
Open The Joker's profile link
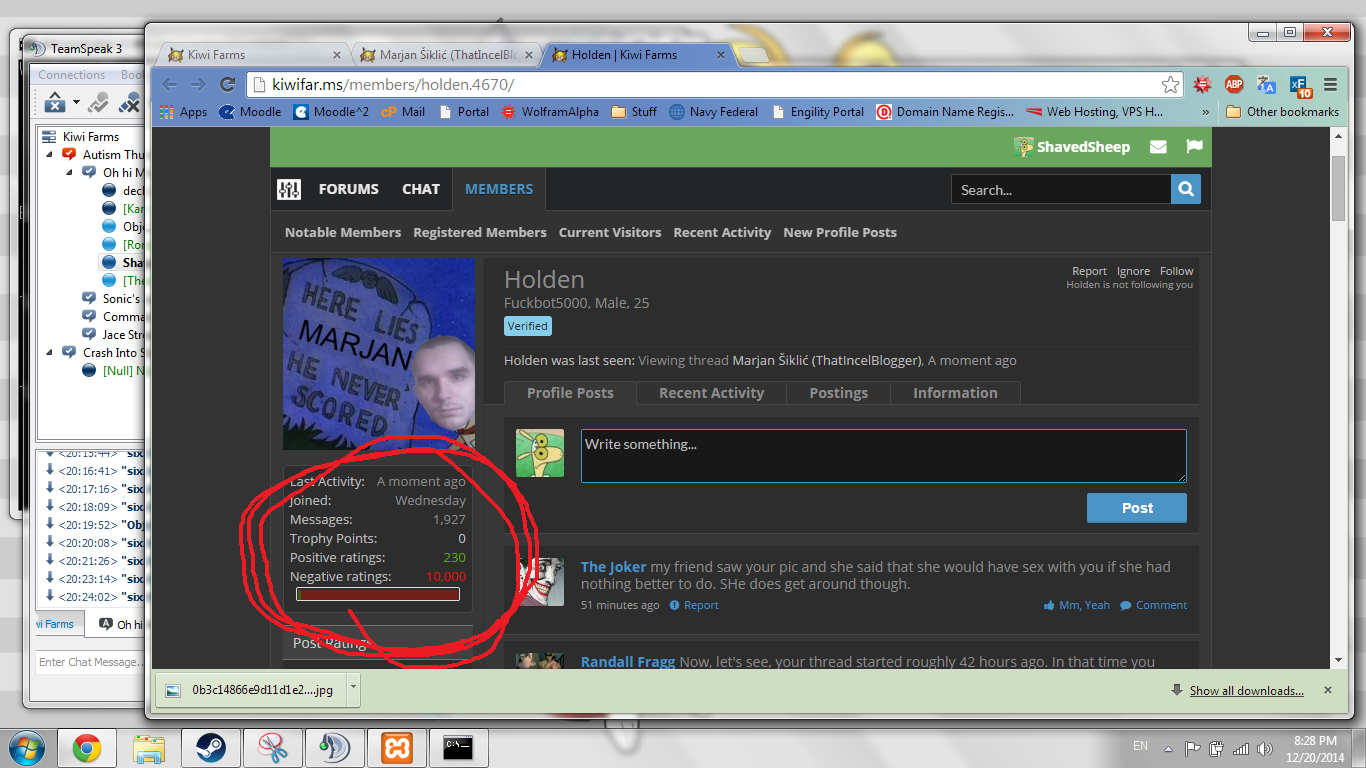coord(613,567)
